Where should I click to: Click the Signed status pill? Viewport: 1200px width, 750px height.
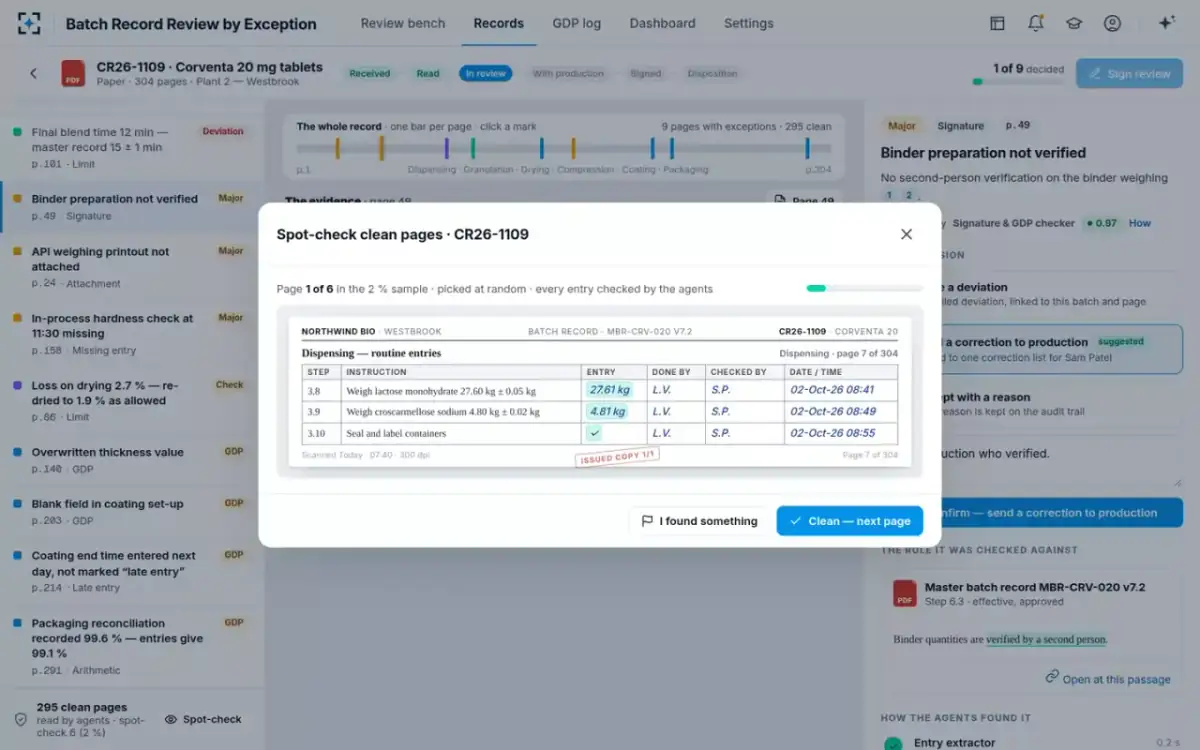646,73
